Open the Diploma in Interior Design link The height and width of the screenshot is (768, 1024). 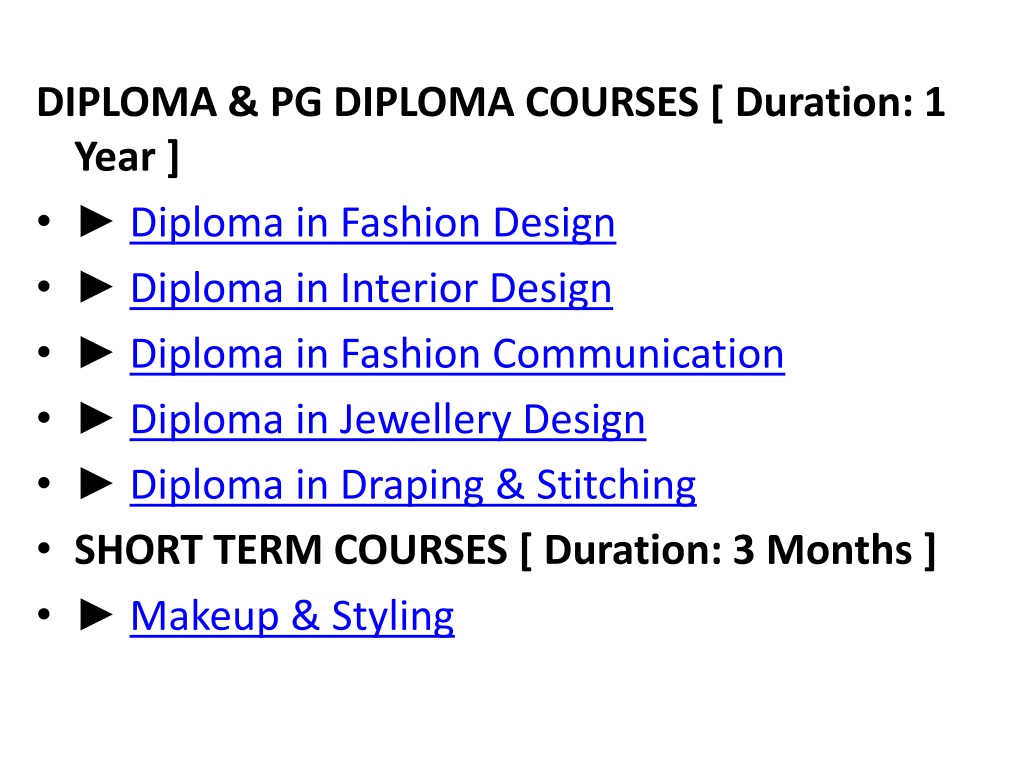(371, 289)
